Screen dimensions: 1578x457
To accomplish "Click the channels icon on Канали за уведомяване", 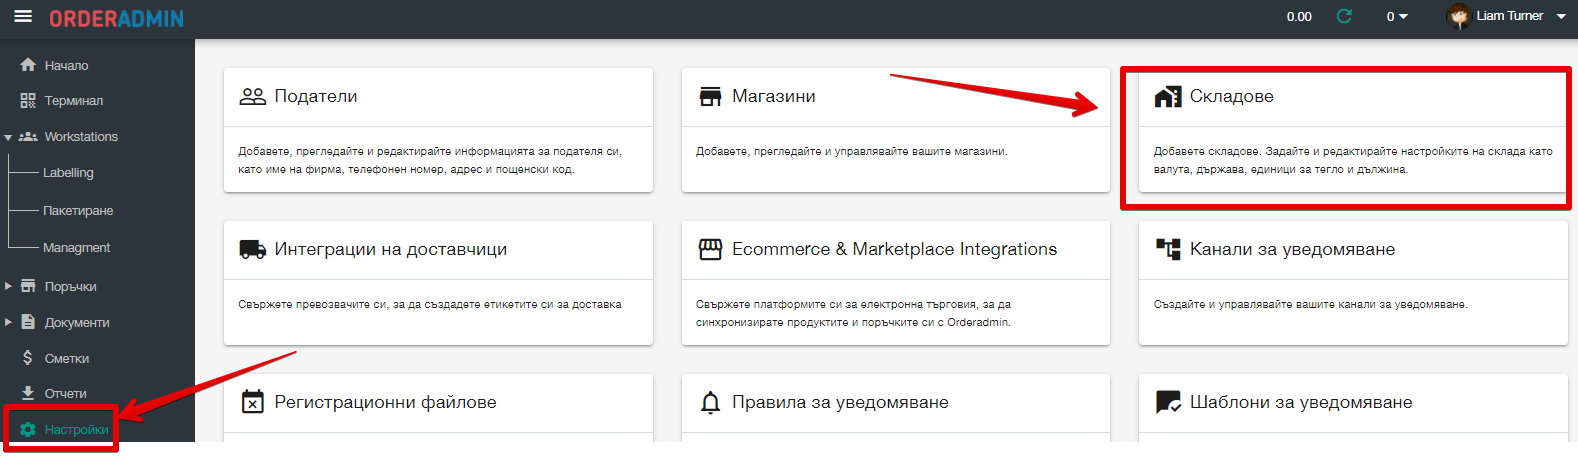I will (x=1168, y=249).
